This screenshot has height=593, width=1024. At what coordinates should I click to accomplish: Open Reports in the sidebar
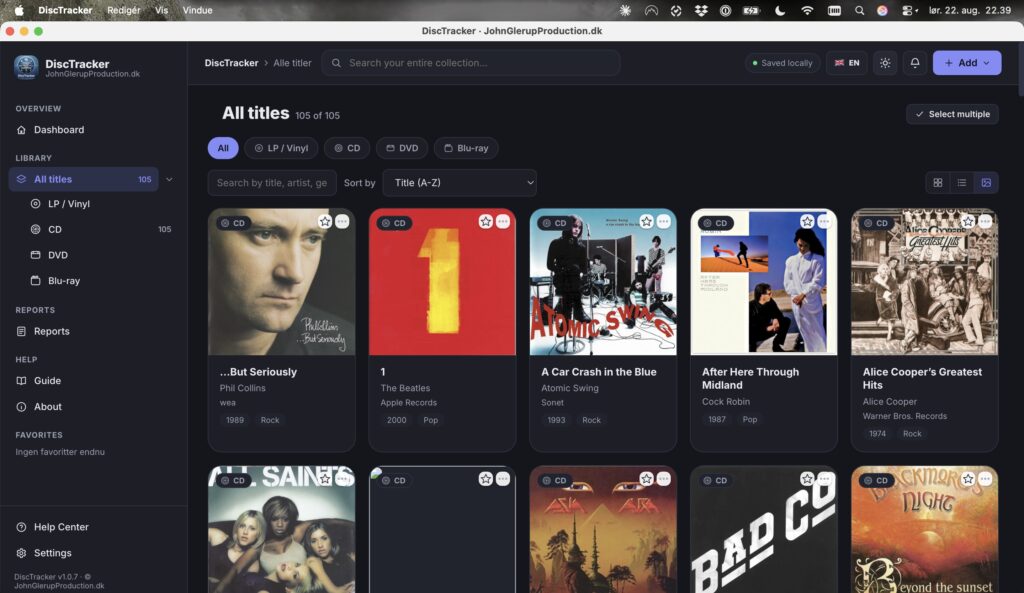click(x=93, y=331)
